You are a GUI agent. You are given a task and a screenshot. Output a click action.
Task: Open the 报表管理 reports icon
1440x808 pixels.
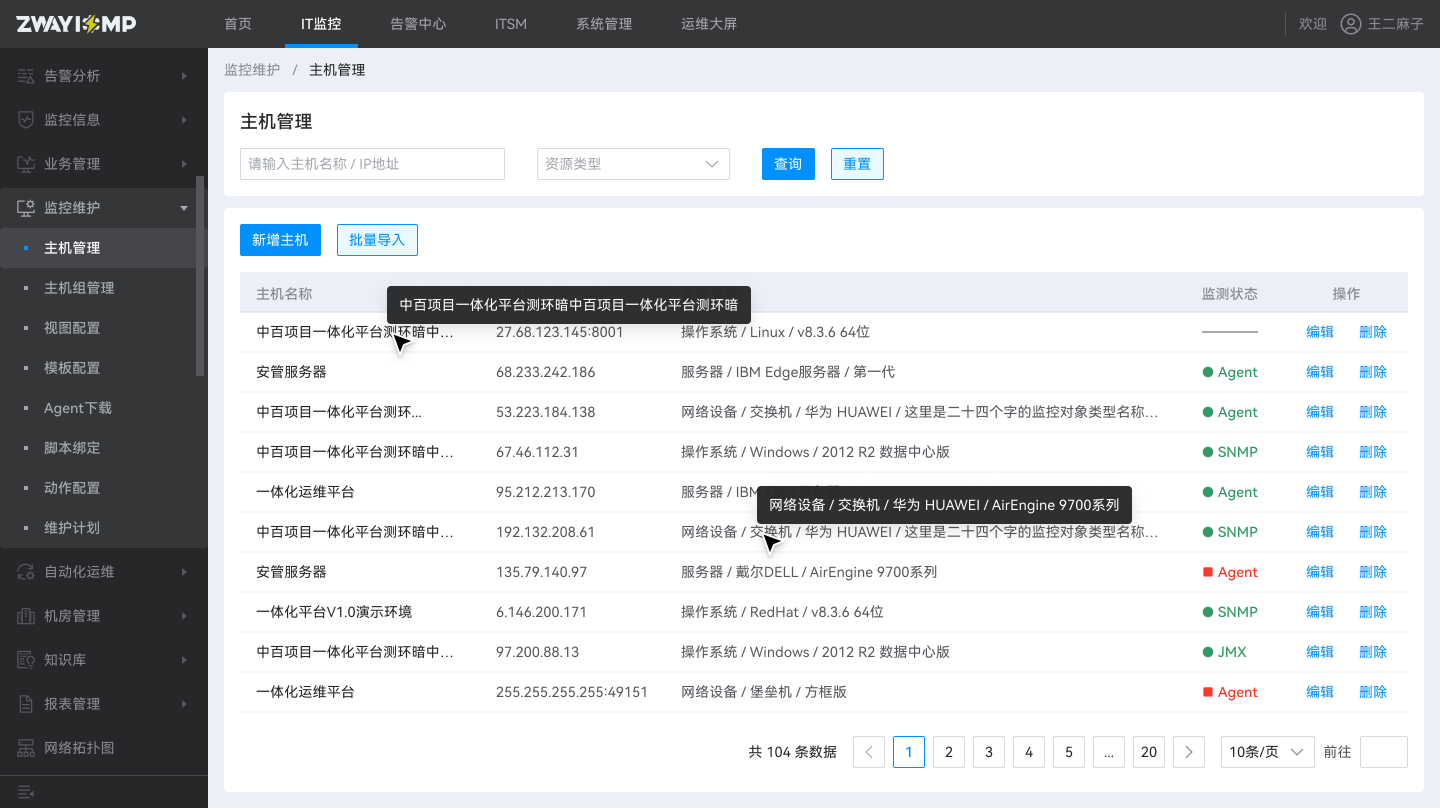26,703
